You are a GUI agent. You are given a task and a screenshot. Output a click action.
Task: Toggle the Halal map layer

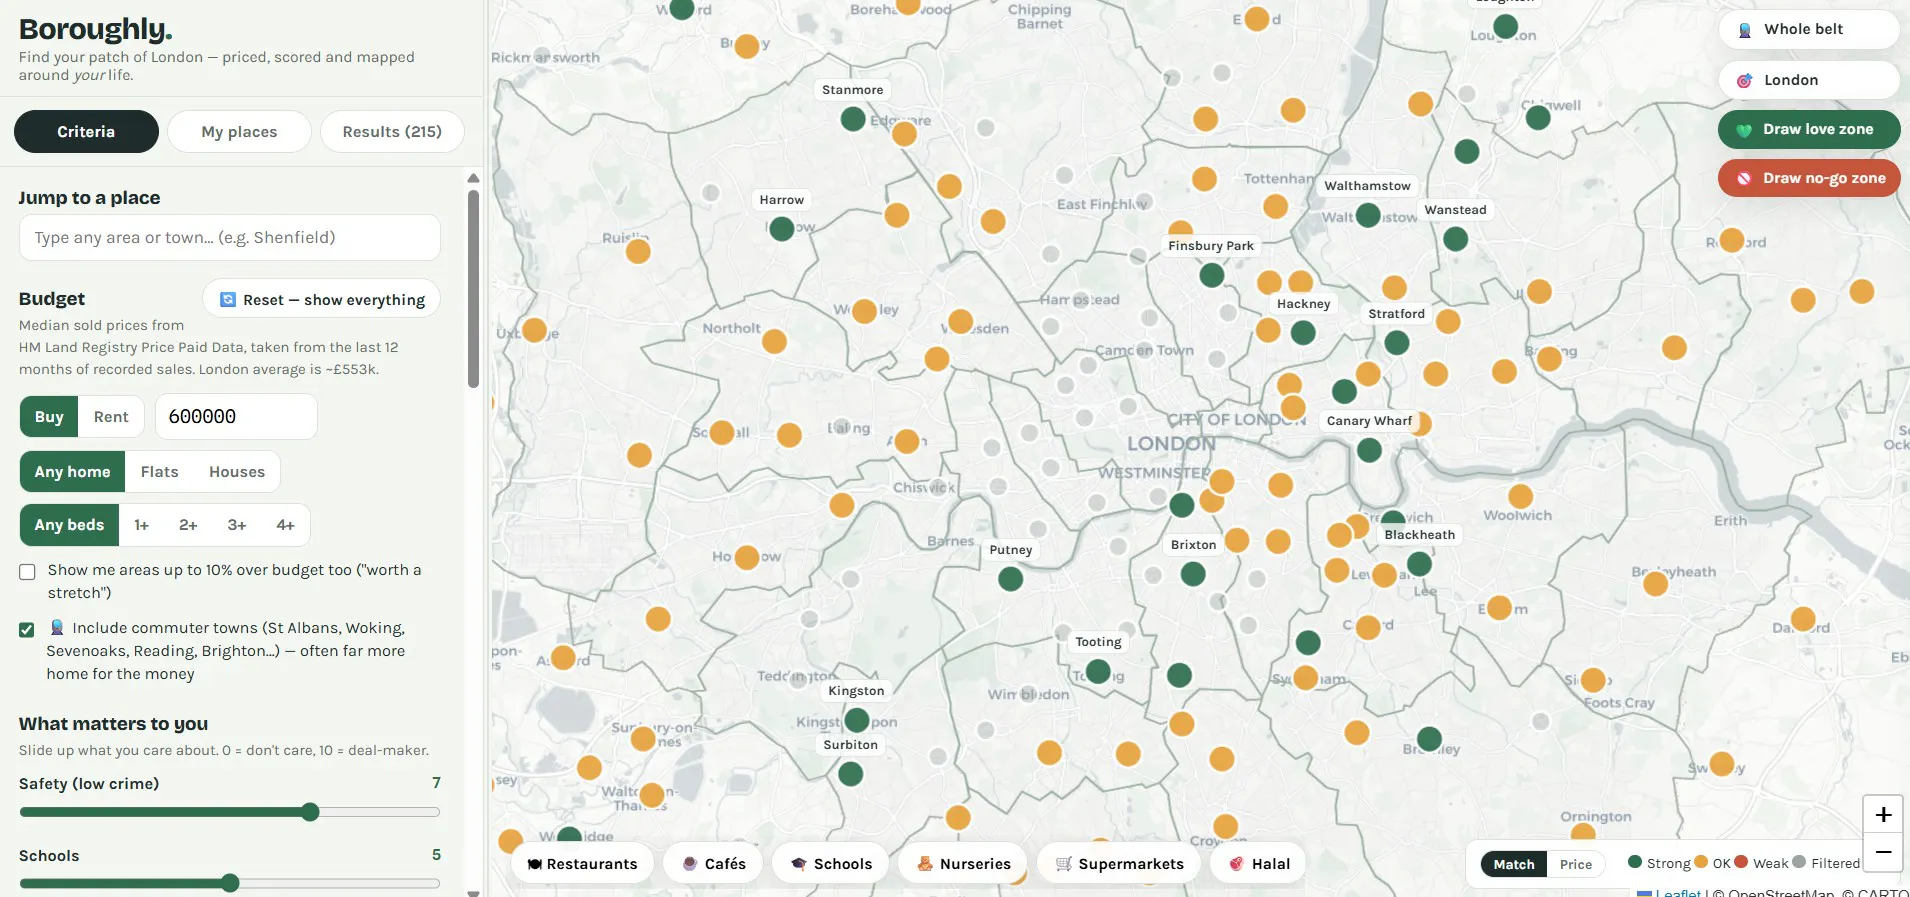pos(1258,864)
